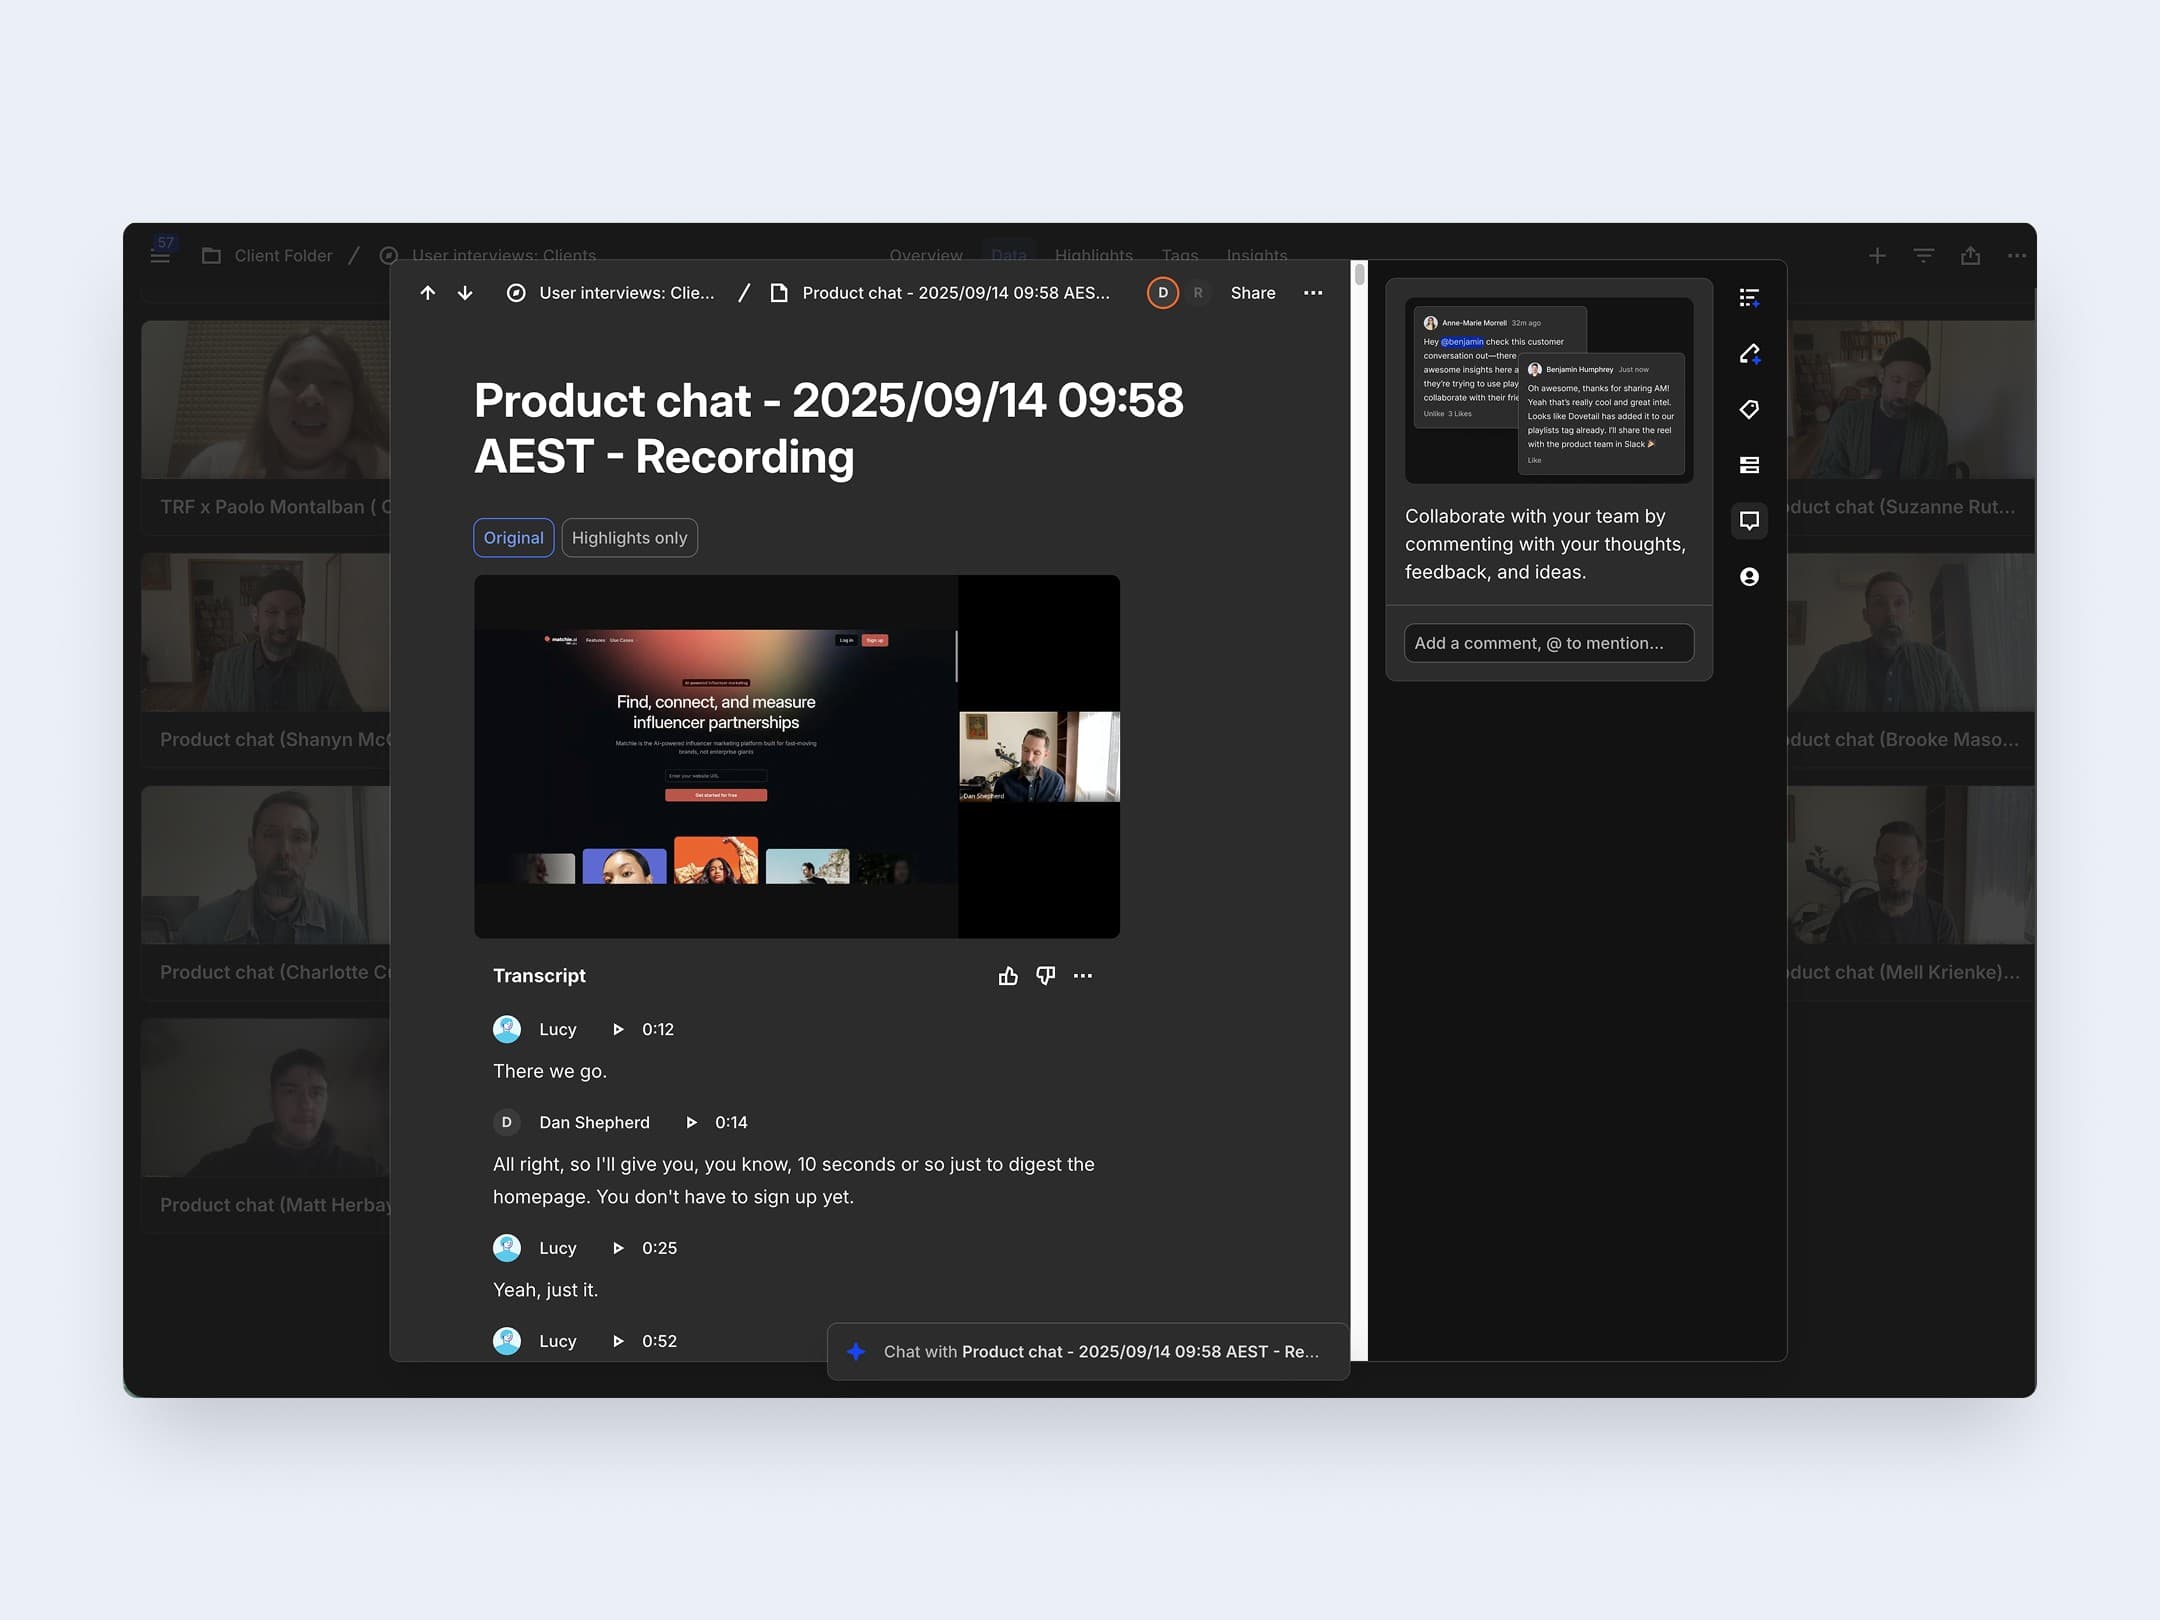This screenshot has width=2160, height=1620.
Task: Open the filter icon in header
Action: click(x=1923, y=256)
